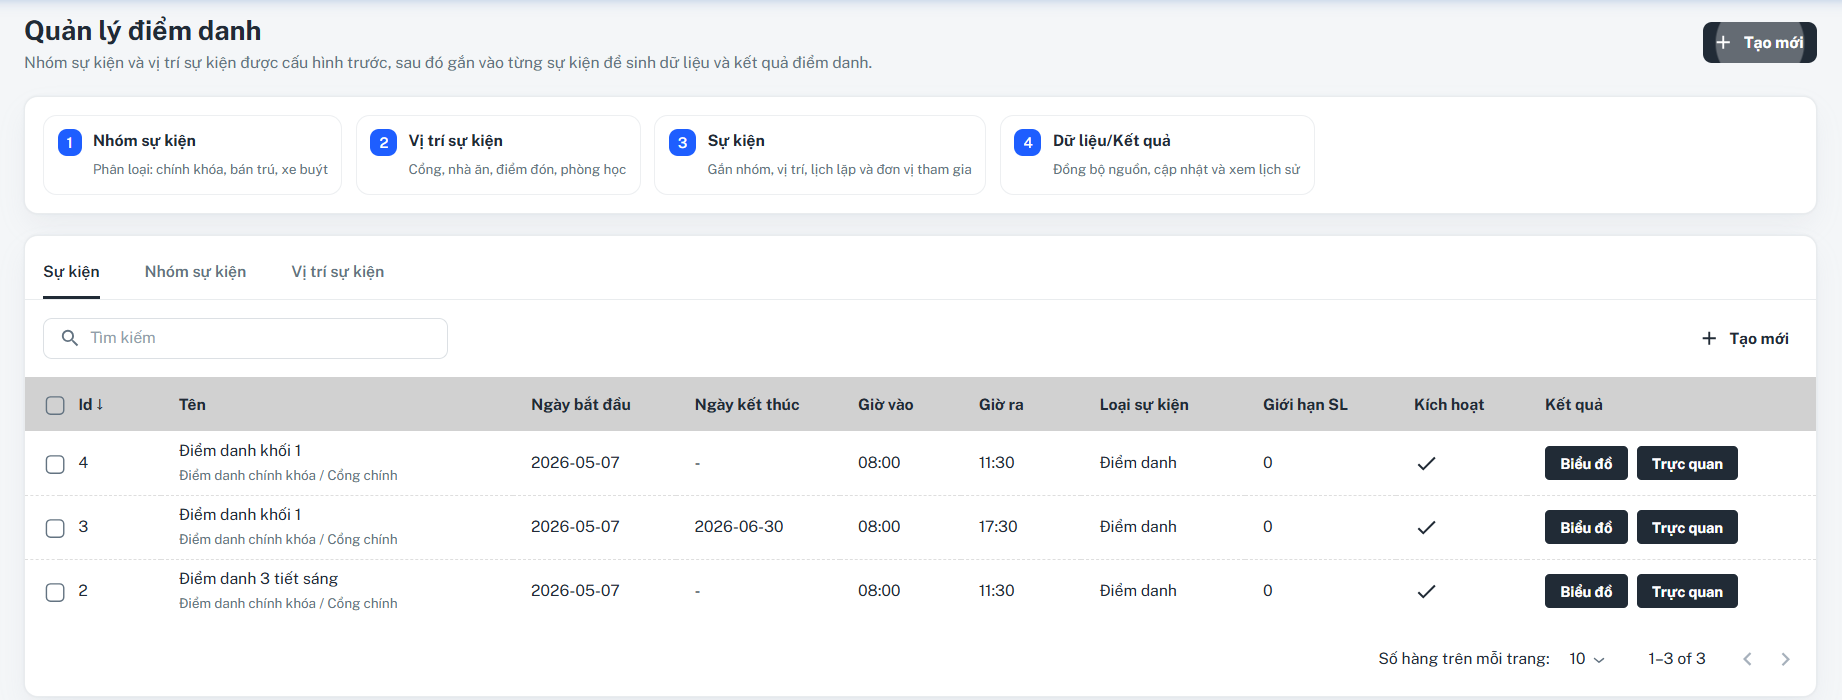This screenshot has width=1842, height=700.
Task: Click the Giới hạn SL column header
Action: [x=1305, y=405]
